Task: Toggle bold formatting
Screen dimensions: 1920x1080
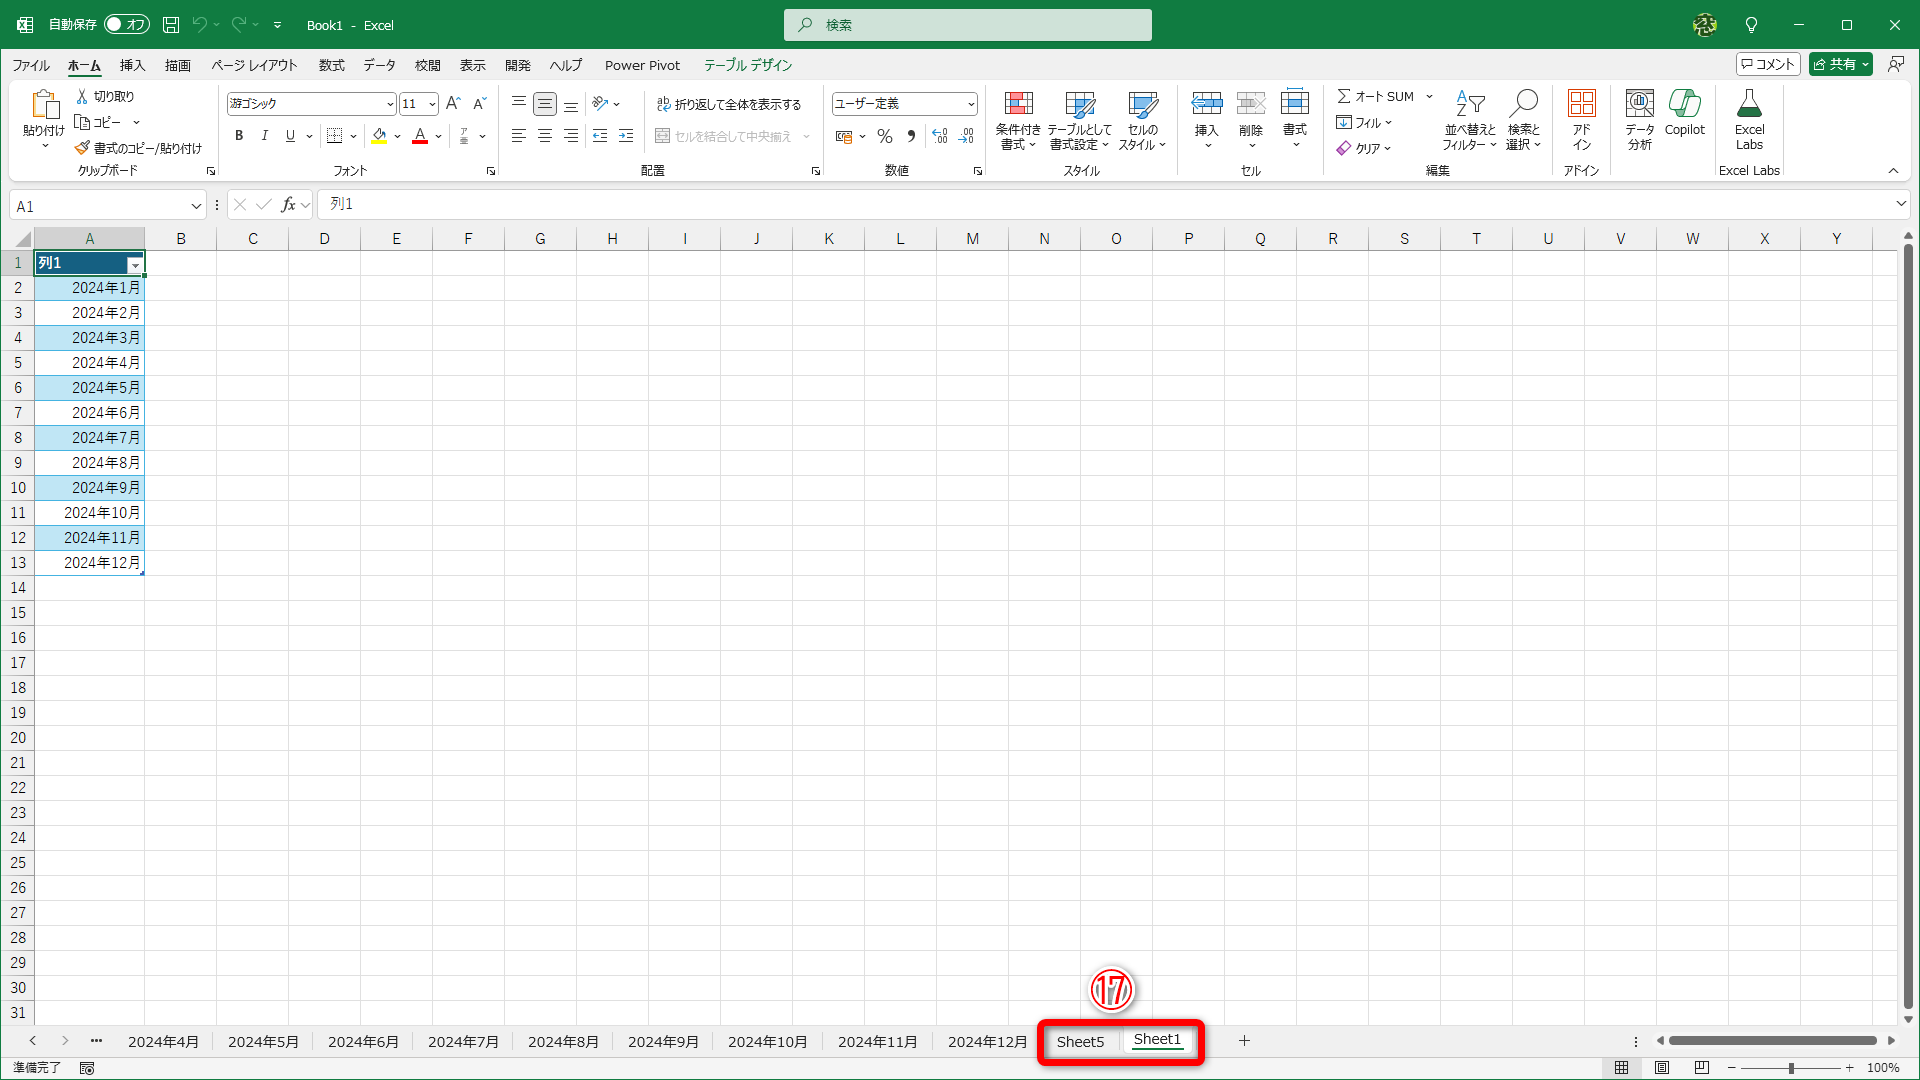Action: [239, 136]
